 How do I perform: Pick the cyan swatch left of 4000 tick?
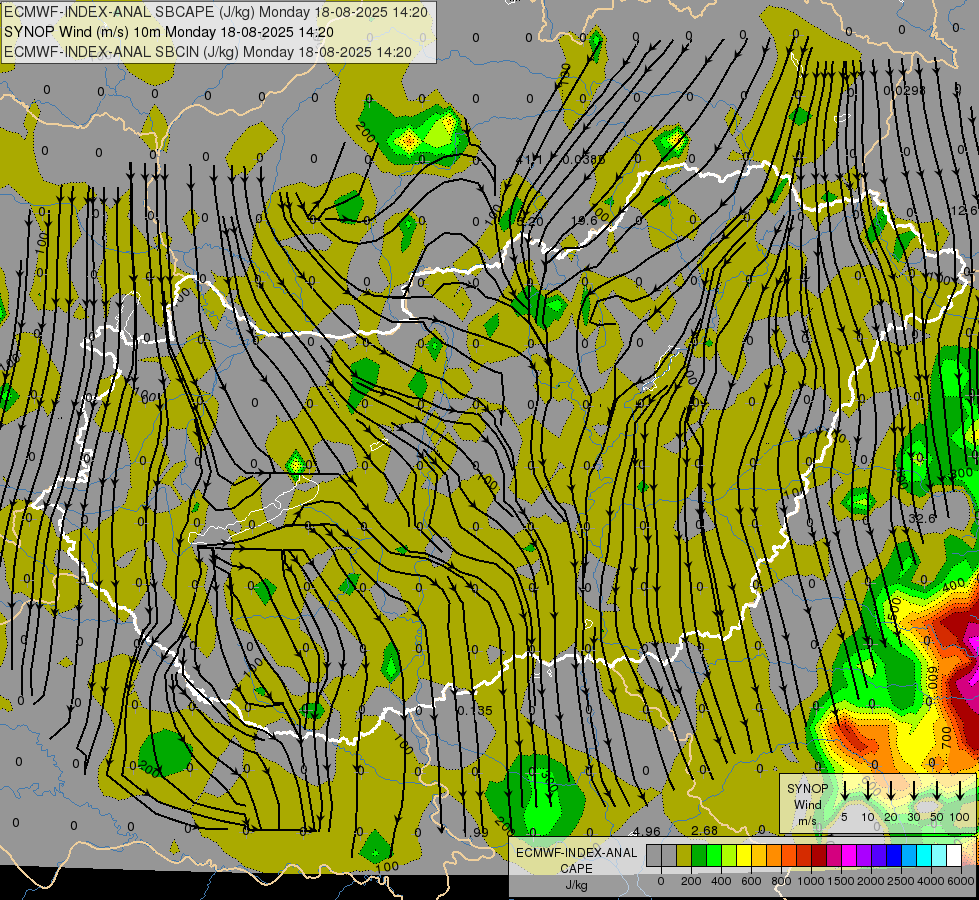(923, 856)
